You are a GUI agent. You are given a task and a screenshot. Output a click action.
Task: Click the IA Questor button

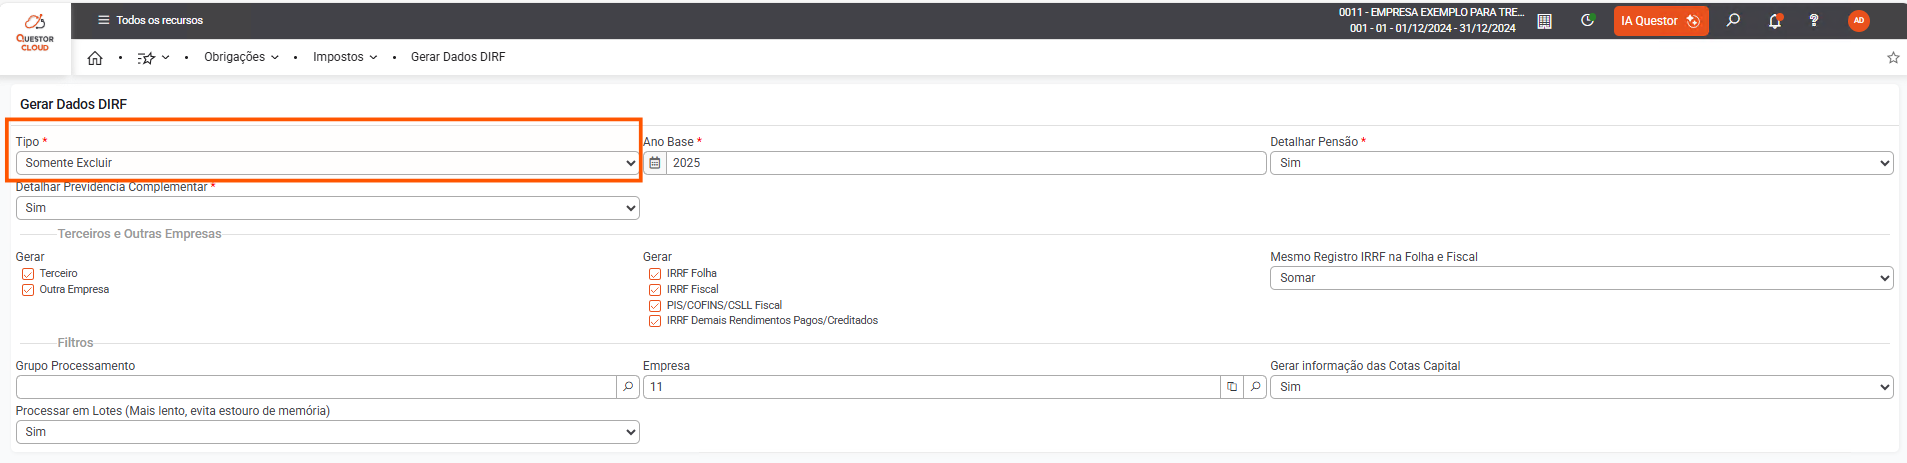click(x=1660, y=21)
